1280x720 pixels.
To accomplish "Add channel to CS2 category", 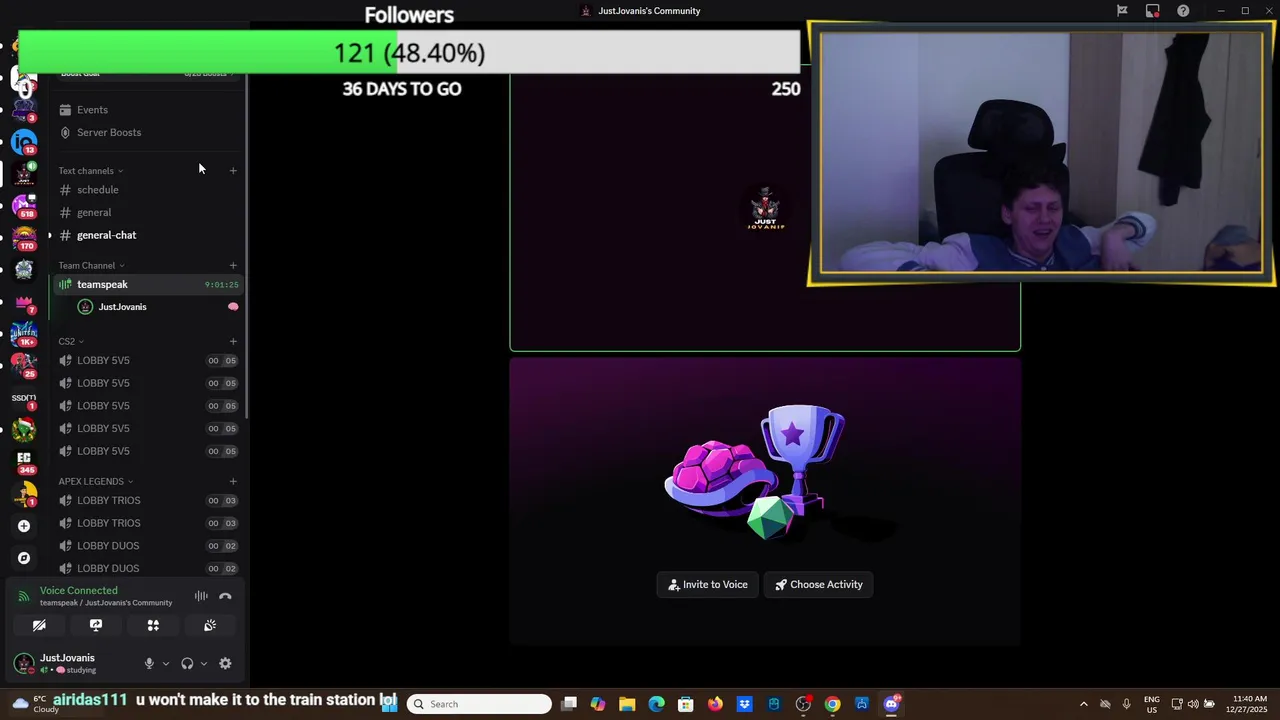I will (233, 341).
